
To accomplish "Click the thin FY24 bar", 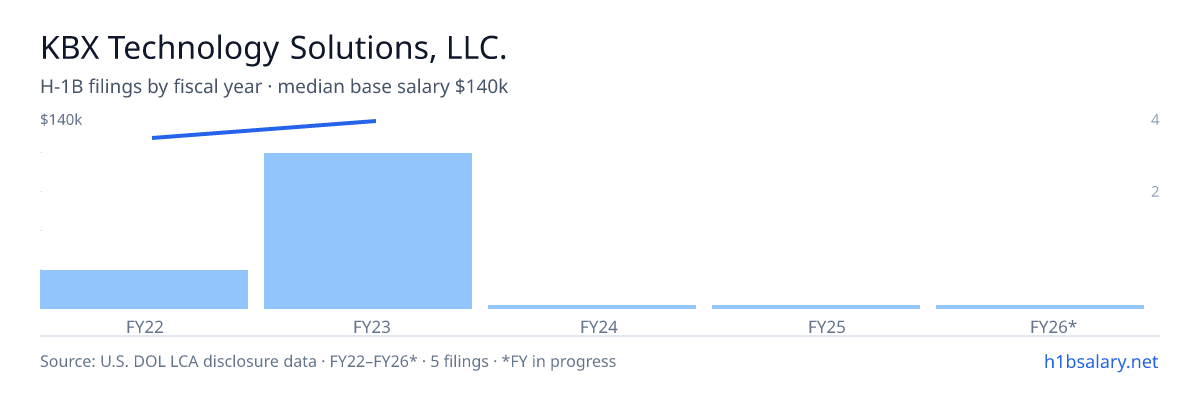I will 592,306.
